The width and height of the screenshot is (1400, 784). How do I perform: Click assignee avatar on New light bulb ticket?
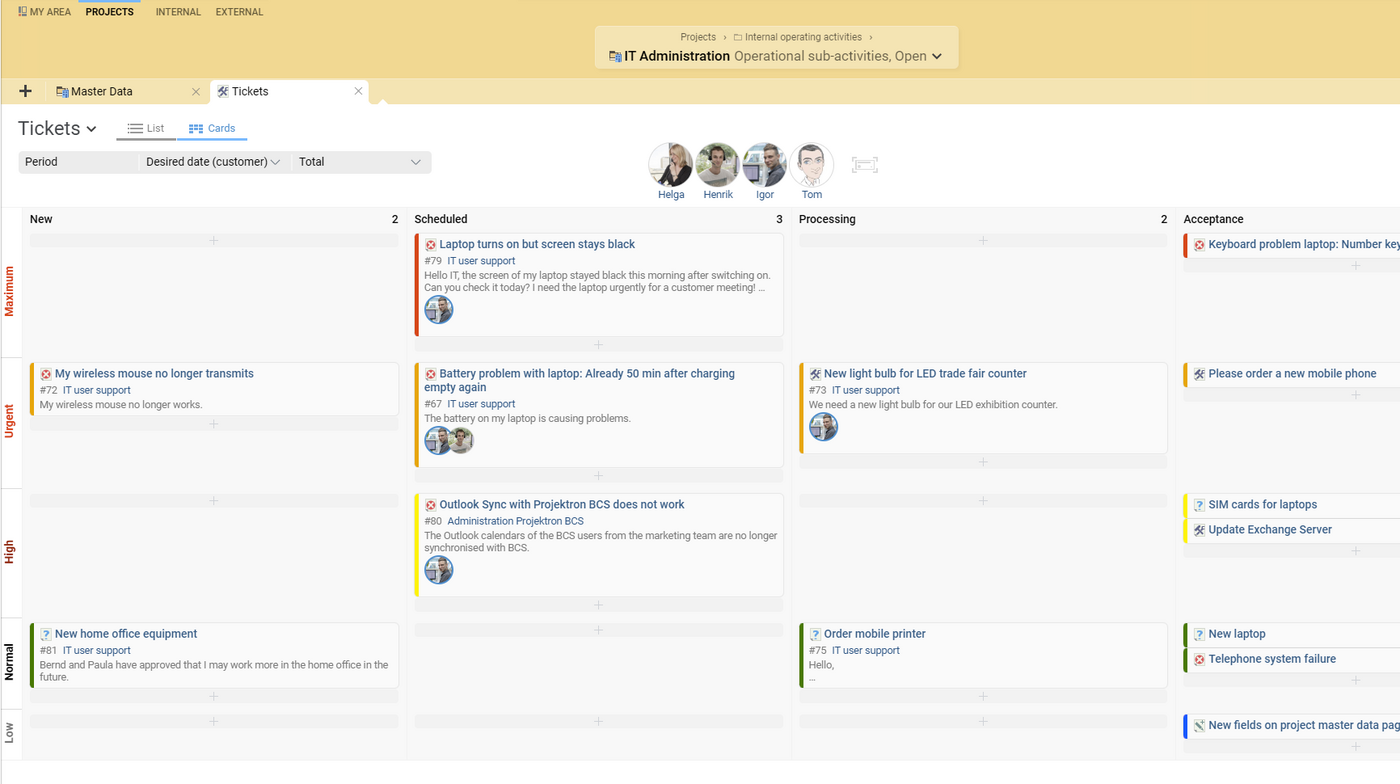coord(823,427)
